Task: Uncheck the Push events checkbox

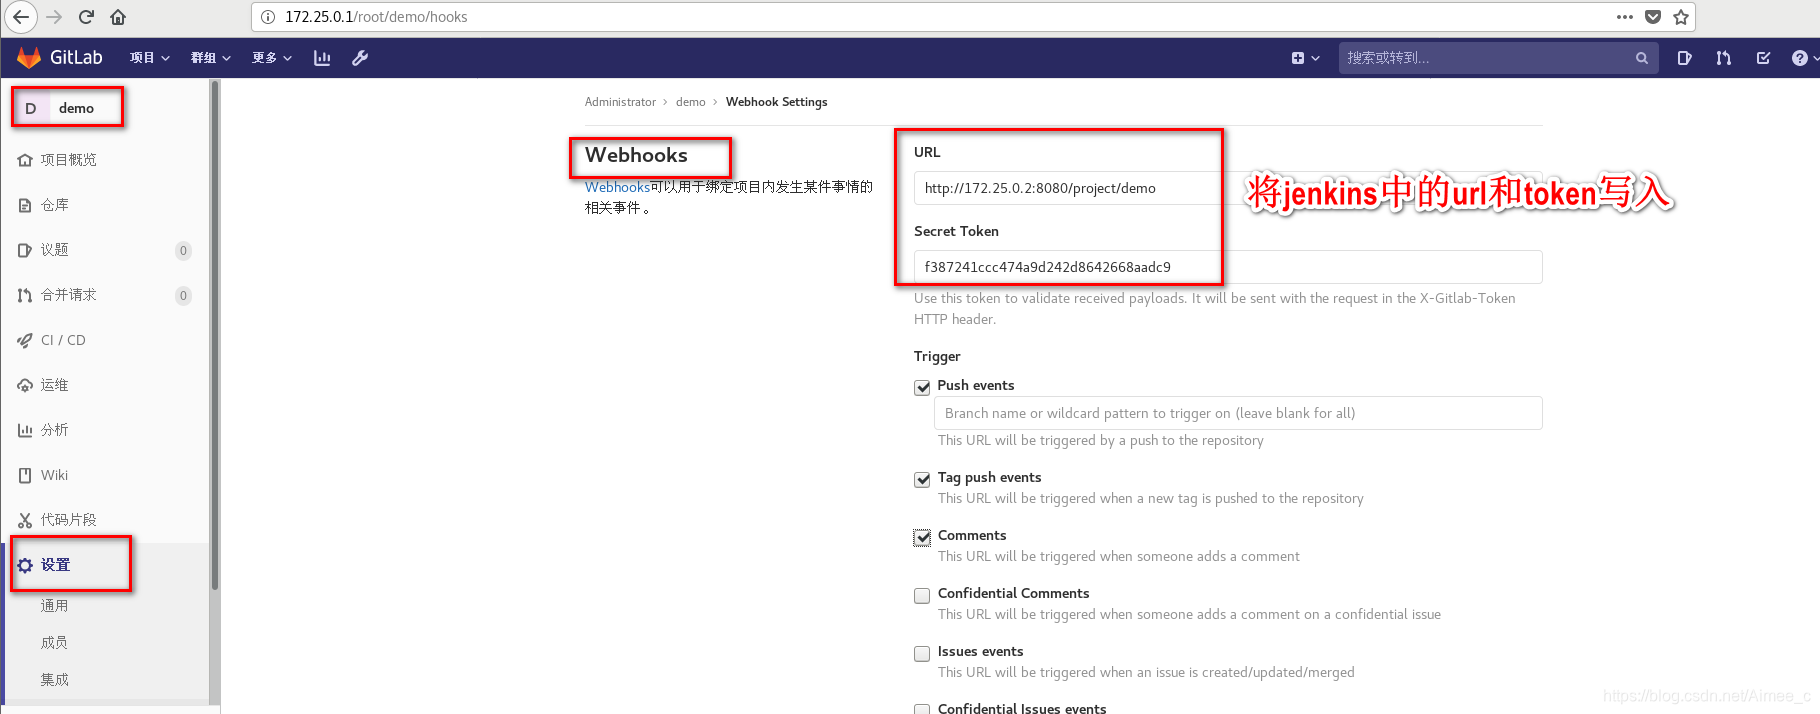Action: tap(922, 387)
